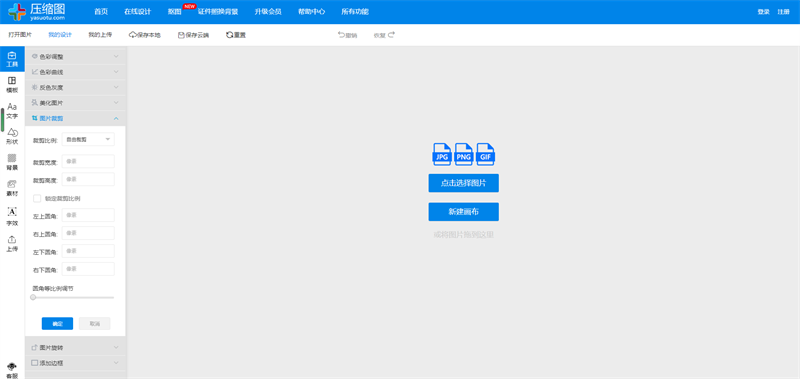Go to 首页 home in top navigation
The width and height of the screenshot is (800, 379).
(101, 12)
